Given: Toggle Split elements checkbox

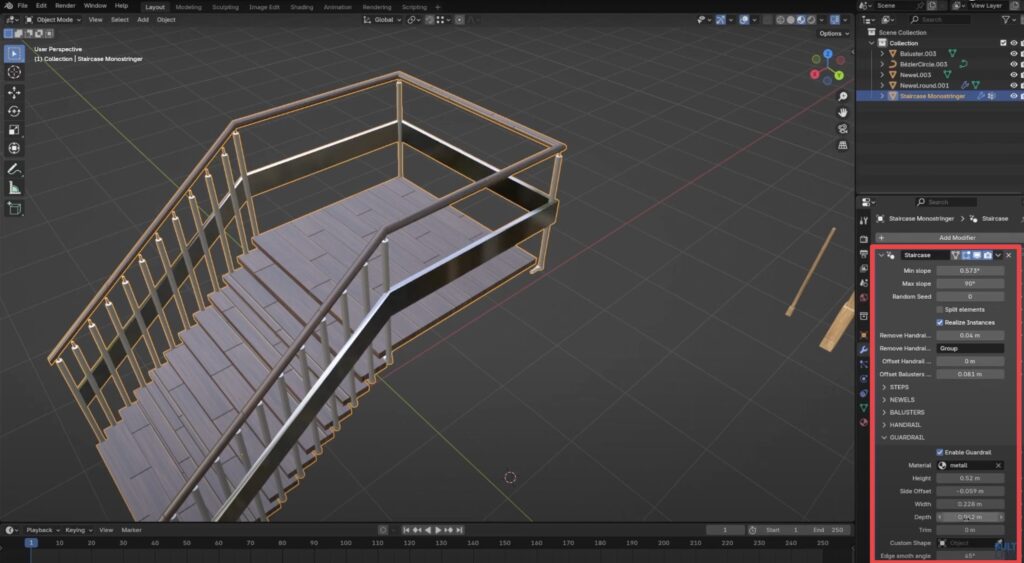Looking at the screenshot, I should [x=940, y=310].
